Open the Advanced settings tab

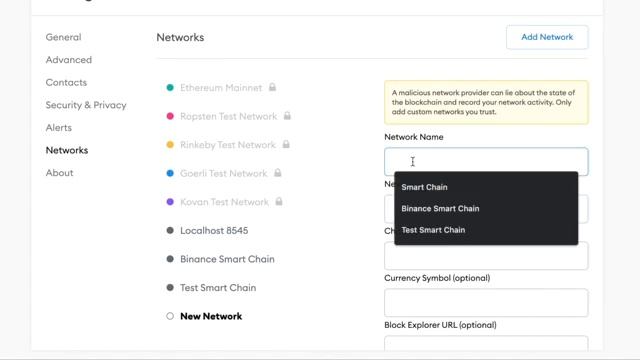pos(69,60)
